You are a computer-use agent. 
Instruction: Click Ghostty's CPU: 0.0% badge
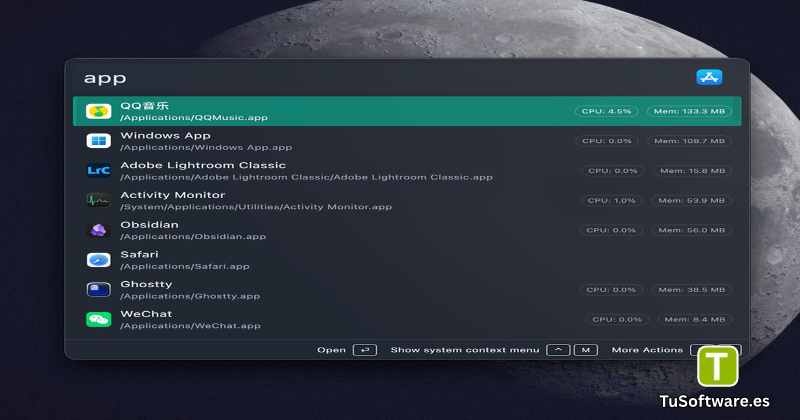click(611, 290)
